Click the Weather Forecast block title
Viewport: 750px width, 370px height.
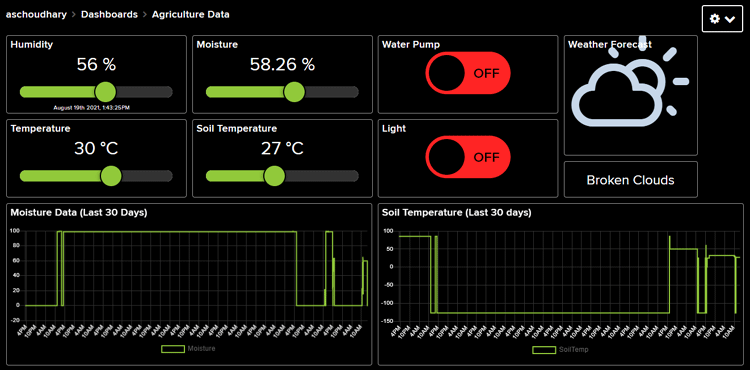tap(610, 44)
